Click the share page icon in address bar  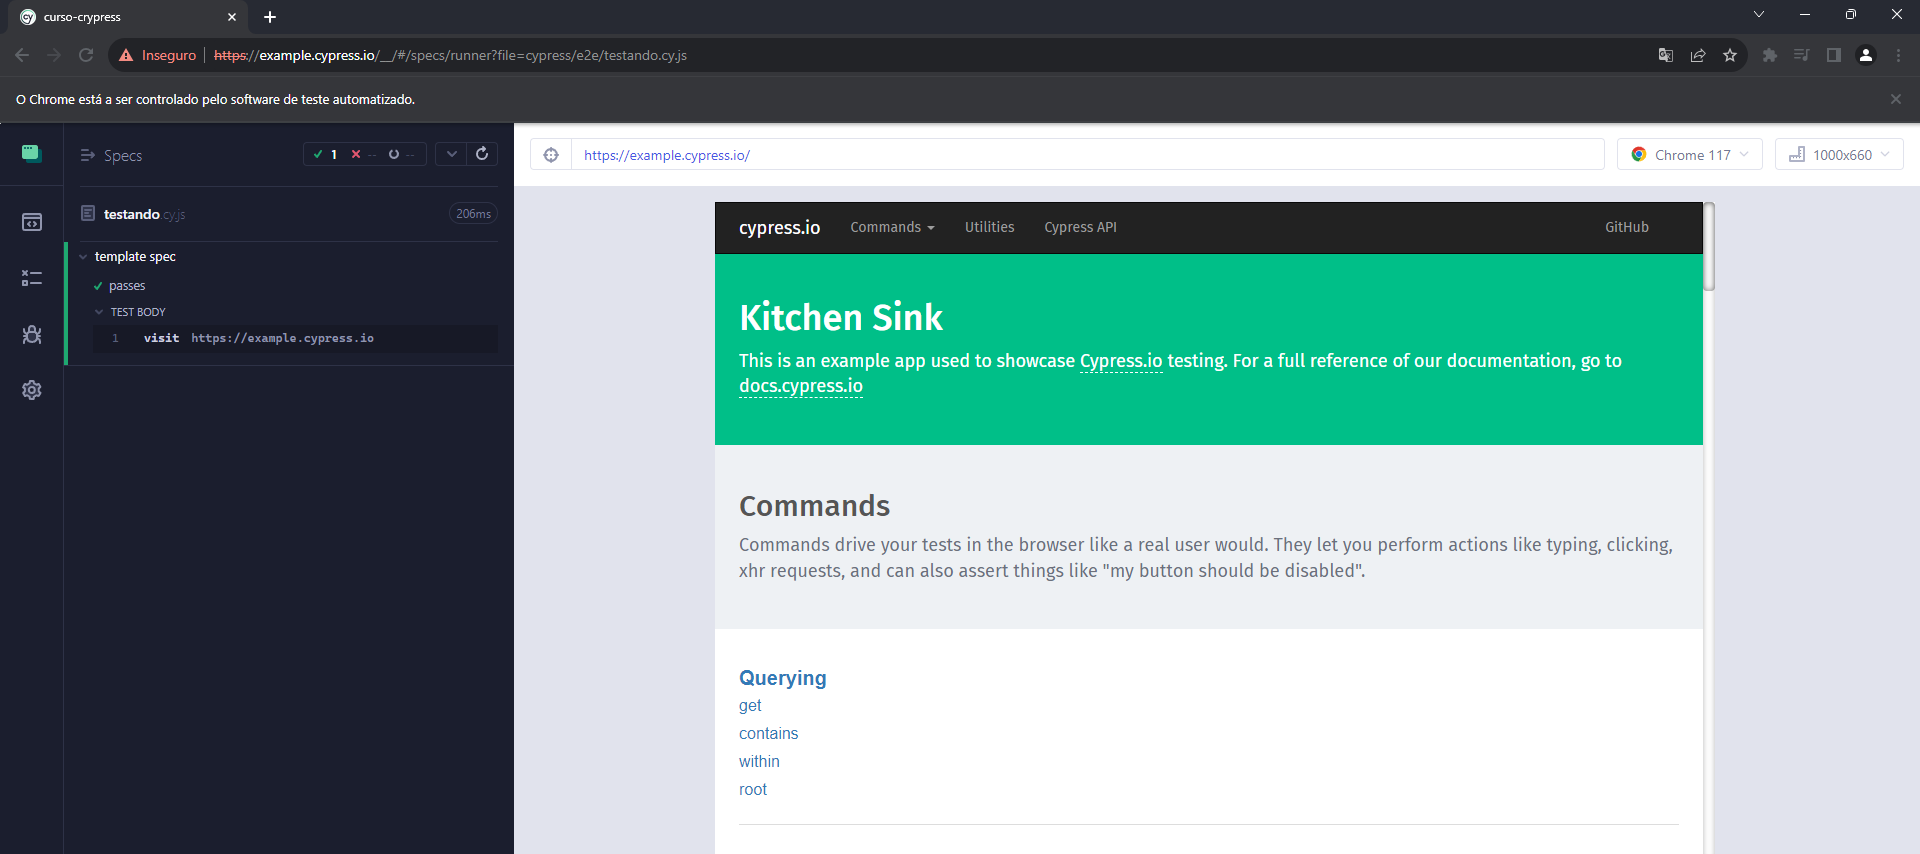point(1698,55)
